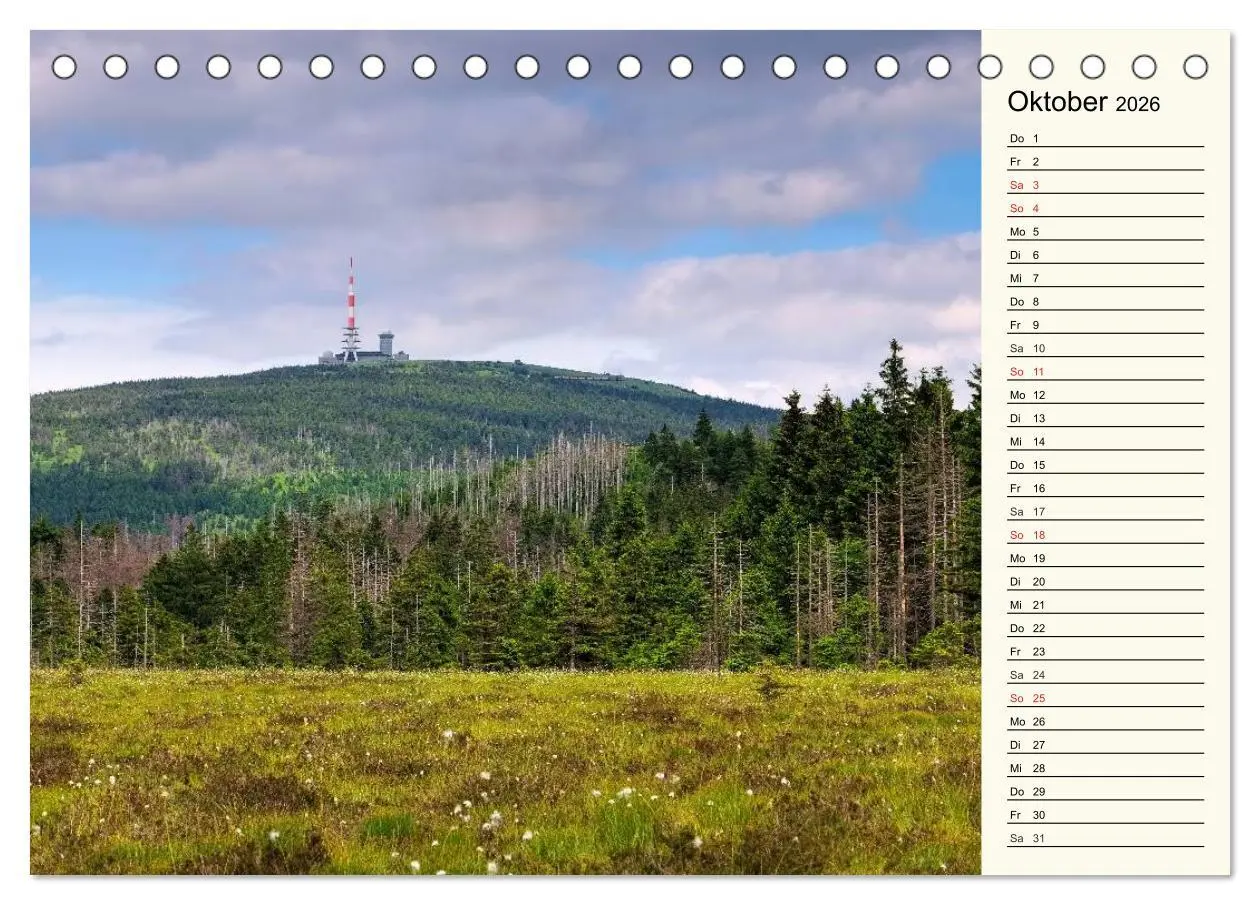Select the calendar row 'Sa 17'

pos(1105,511)
